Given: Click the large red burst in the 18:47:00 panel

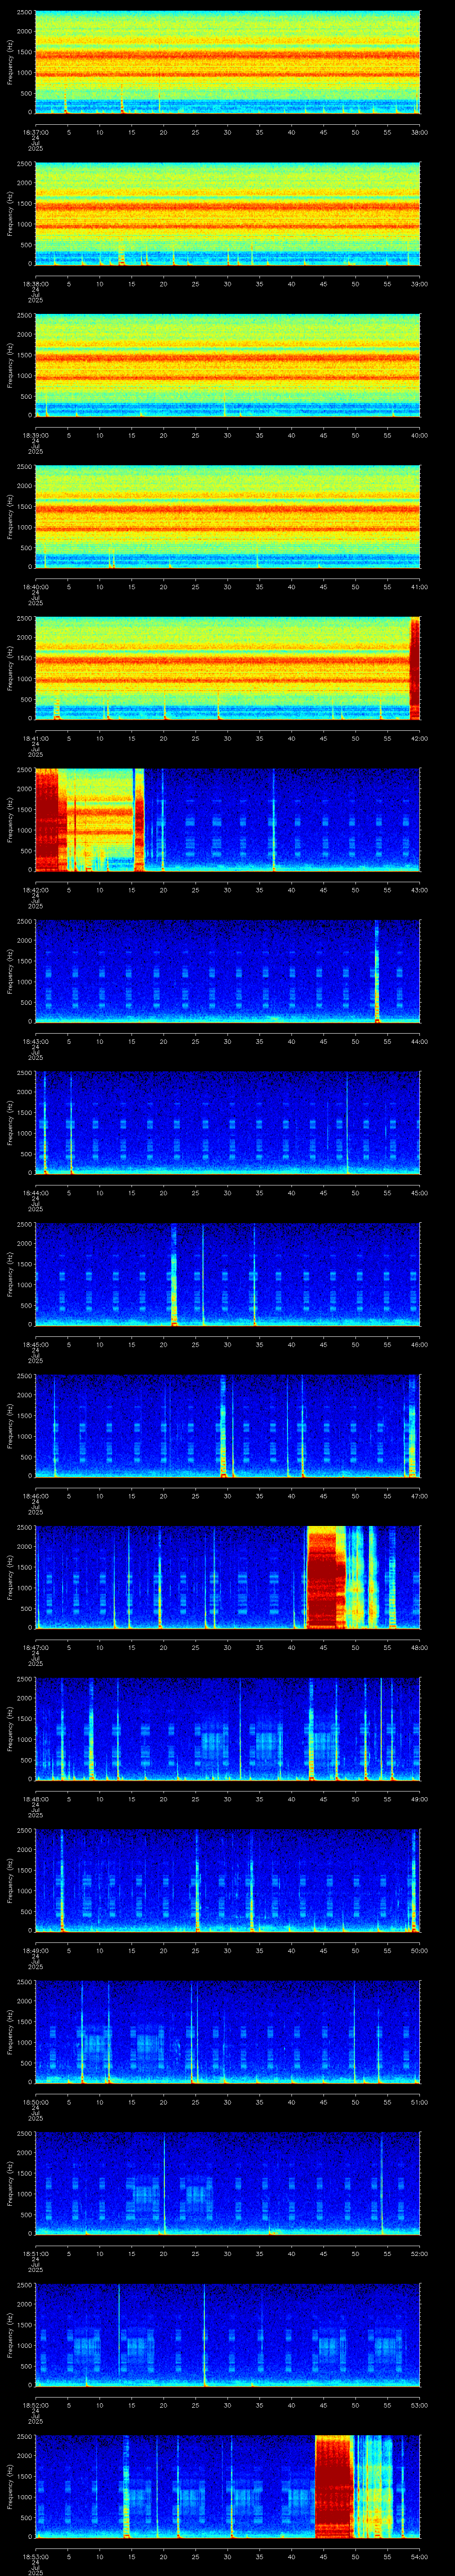Looking at the screenshot, I should coord(326,1577).
